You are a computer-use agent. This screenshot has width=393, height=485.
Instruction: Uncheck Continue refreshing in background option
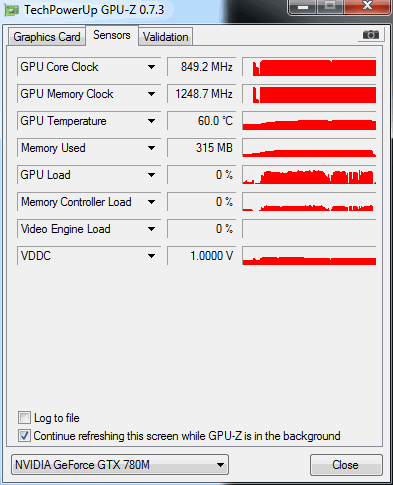24,436
